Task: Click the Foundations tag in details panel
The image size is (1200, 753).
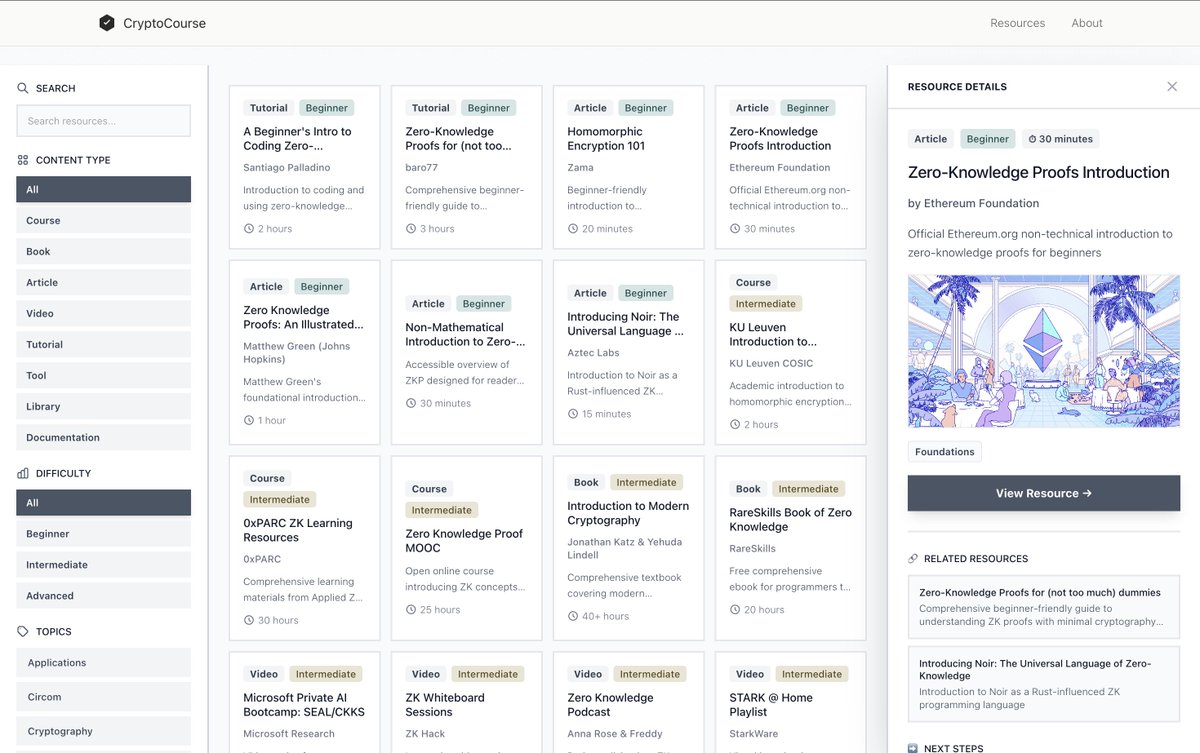Action: [x=945, y=452]
